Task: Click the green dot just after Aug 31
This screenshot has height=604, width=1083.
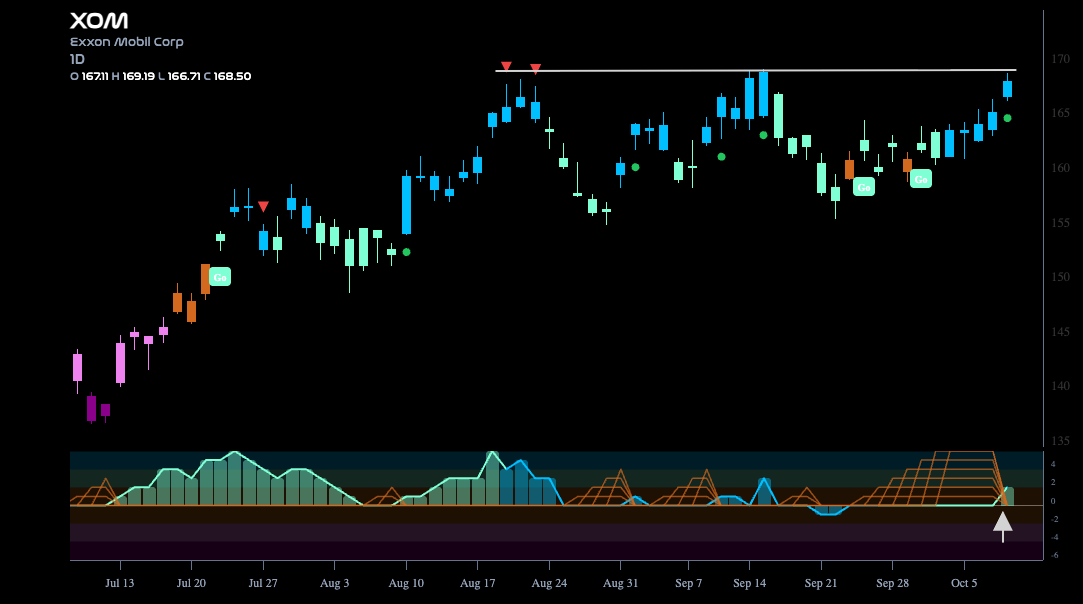Action: click(x=635, y=167)
